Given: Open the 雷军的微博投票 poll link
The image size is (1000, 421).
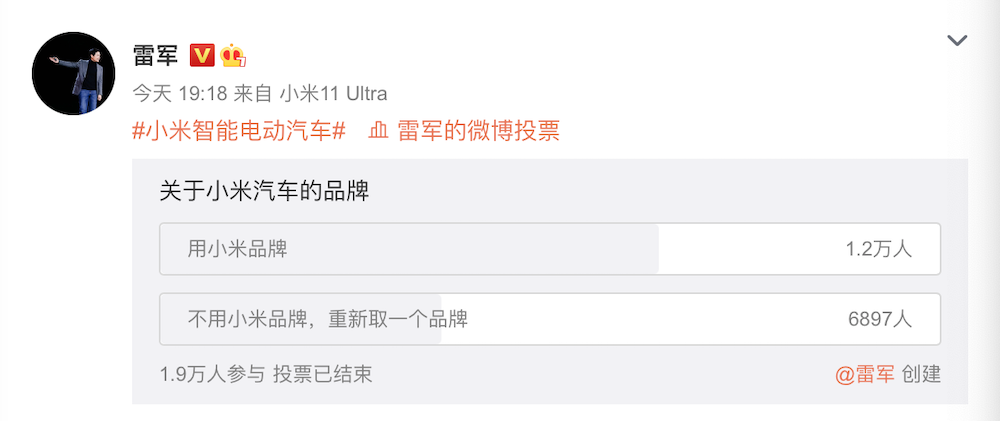Looking at the screenshot, I should point(478,131).
